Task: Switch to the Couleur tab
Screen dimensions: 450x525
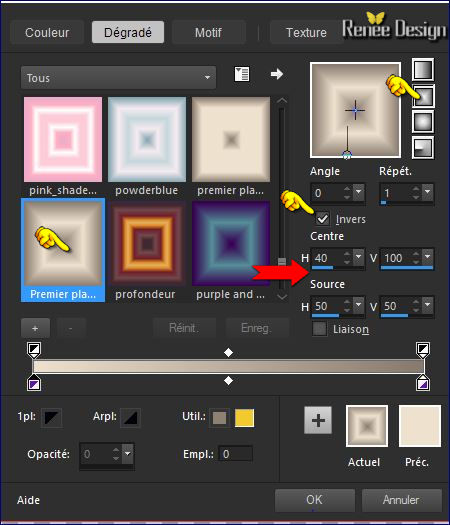Action: tap(47, 32)
